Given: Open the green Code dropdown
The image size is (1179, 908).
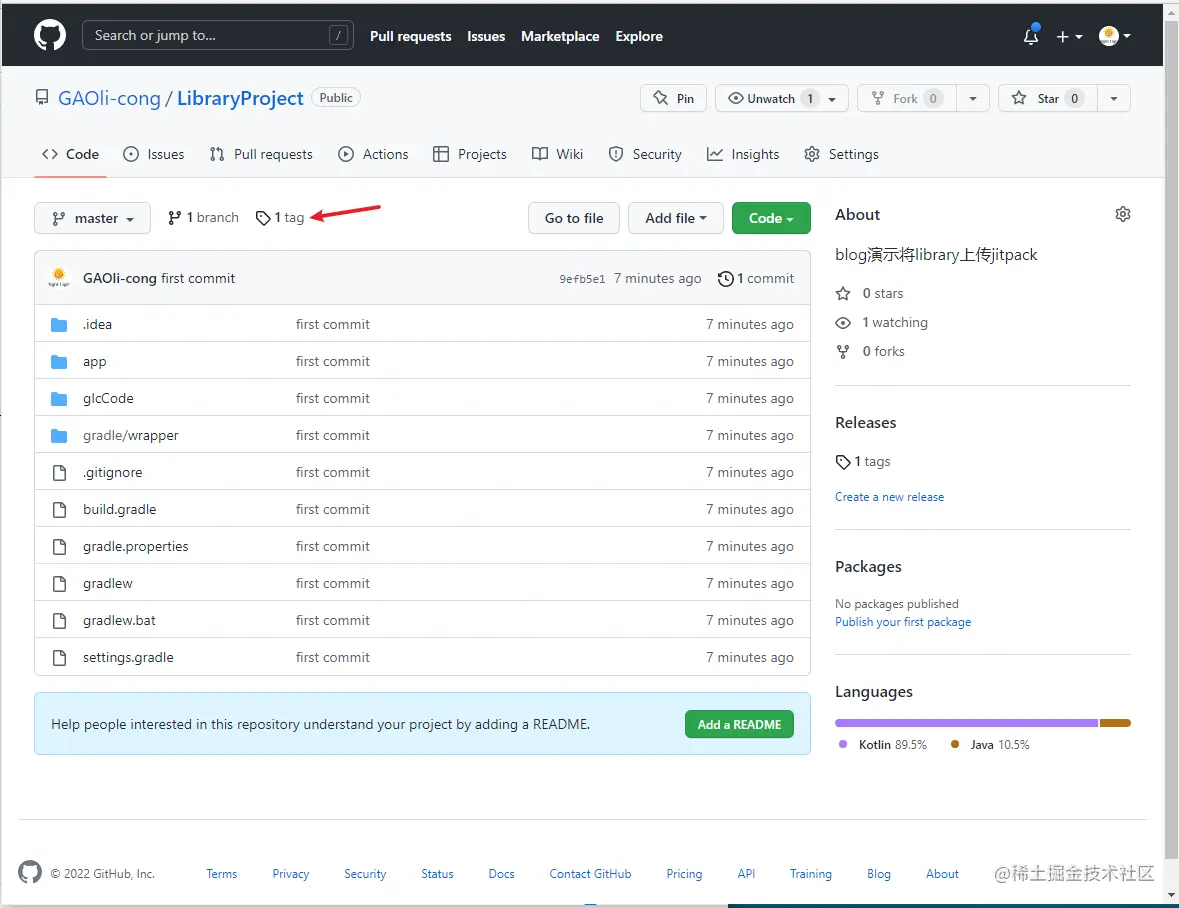Looking at the screenshot, I should coord(771,218).
